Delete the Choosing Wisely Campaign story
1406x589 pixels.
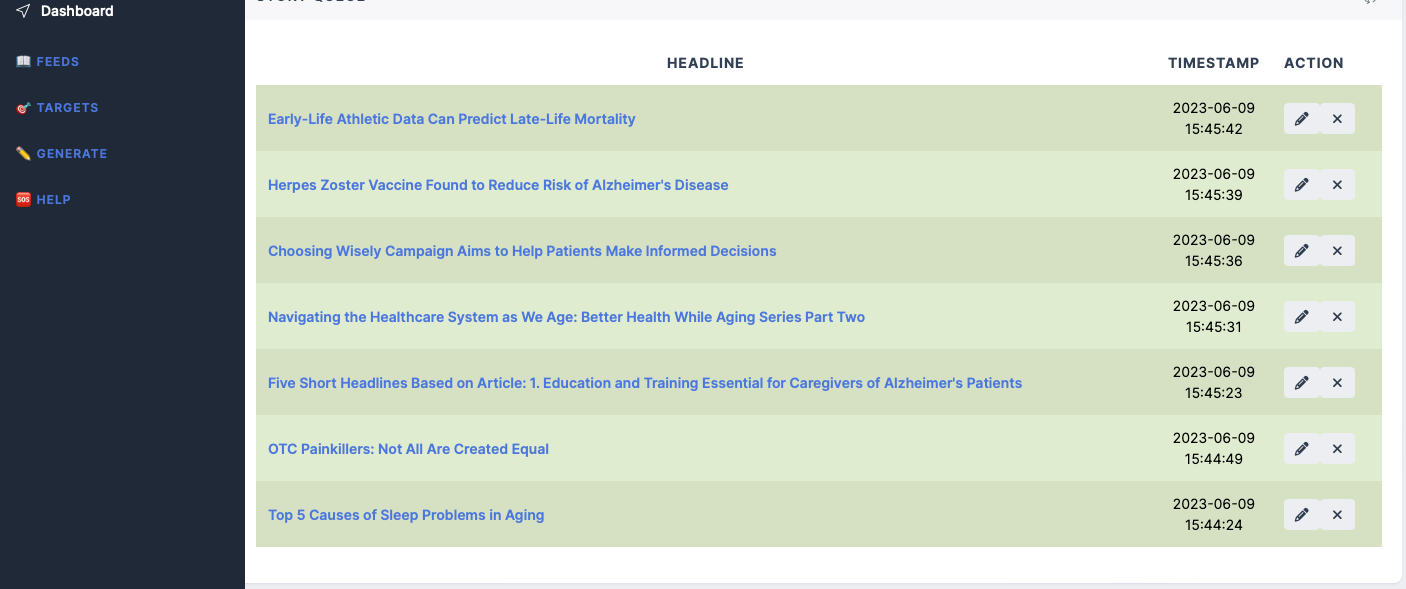point(1337,251)
